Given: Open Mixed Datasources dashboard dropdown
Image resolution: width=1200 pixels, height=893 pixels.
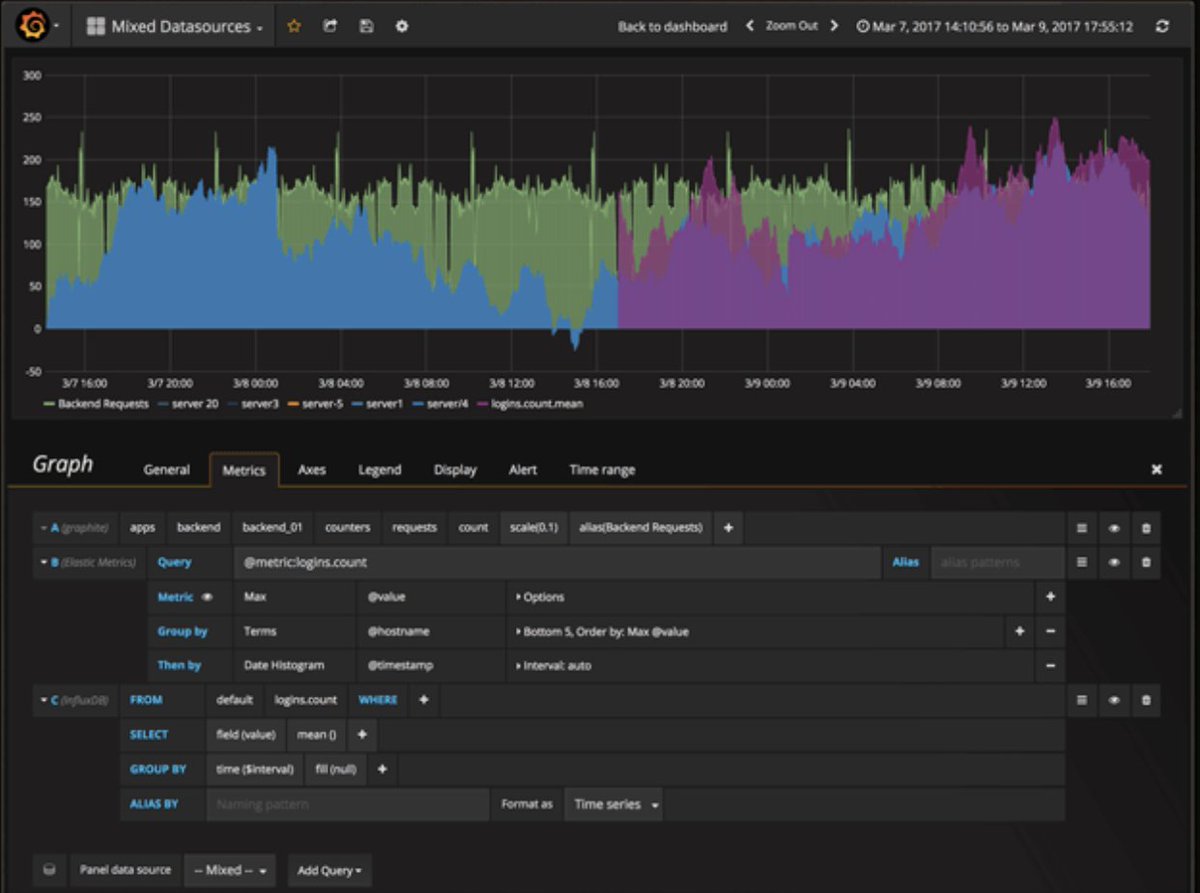Looking at the screenshot, I should (174, 27).
